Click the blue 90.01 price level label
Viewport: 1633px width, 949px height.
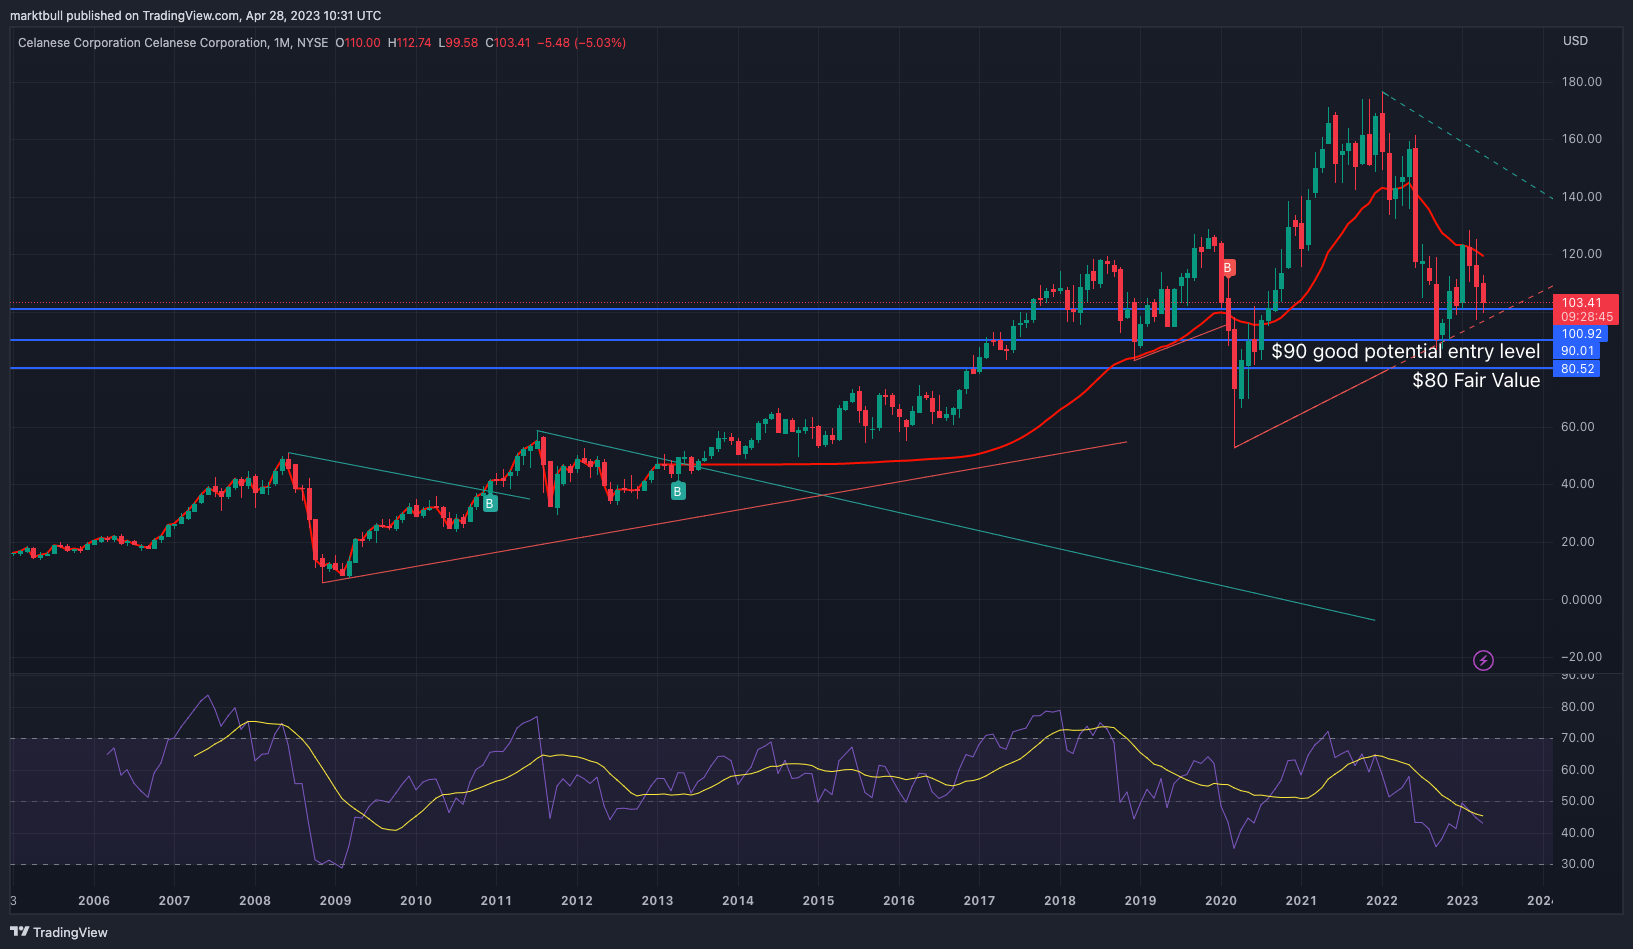[x=1577, y=351]
